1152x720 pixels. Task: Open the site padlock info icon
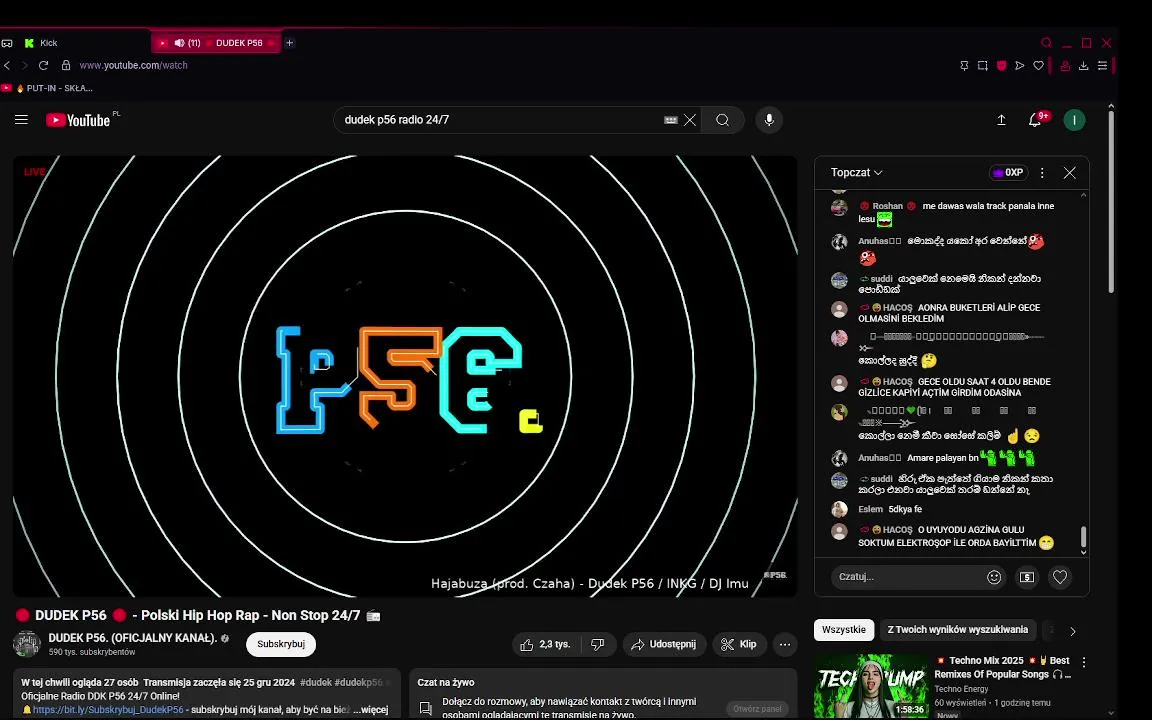tap(66, 65)
